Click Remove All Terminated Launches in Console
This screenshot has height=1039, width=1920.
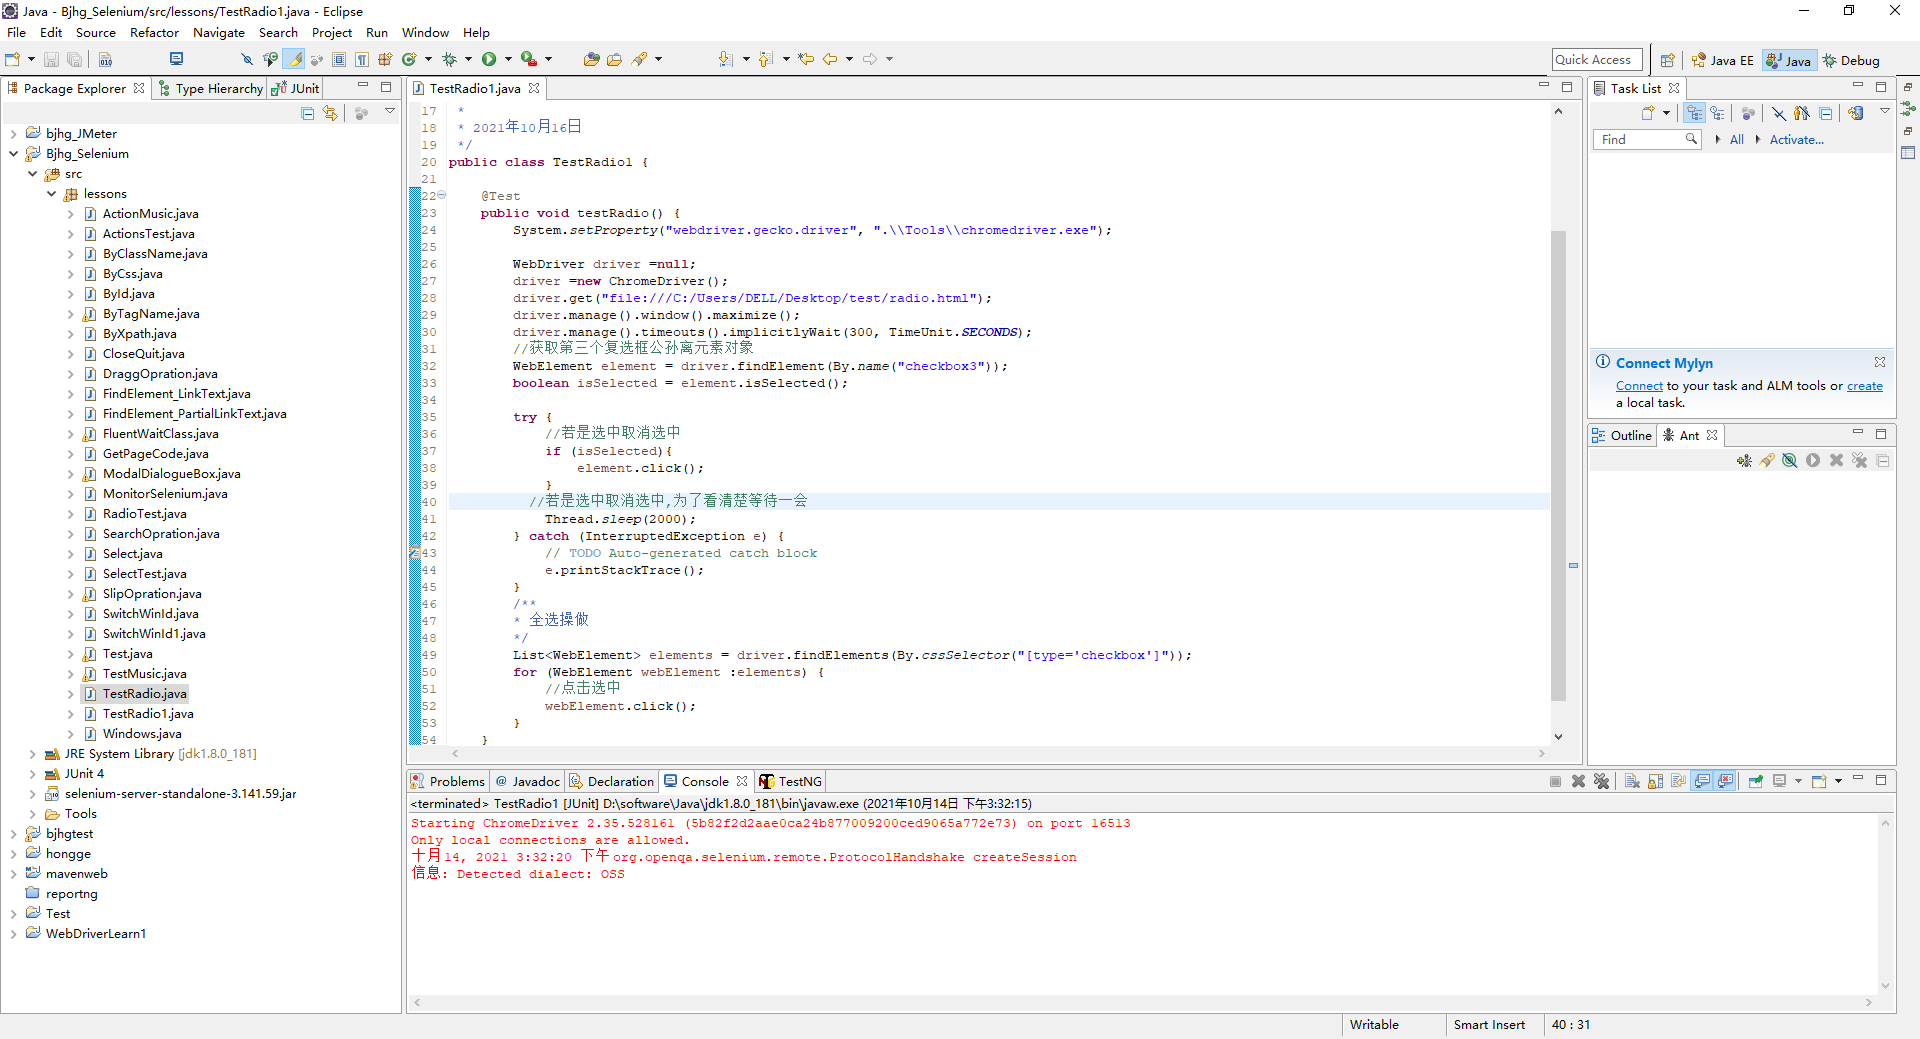(1601, 781)
